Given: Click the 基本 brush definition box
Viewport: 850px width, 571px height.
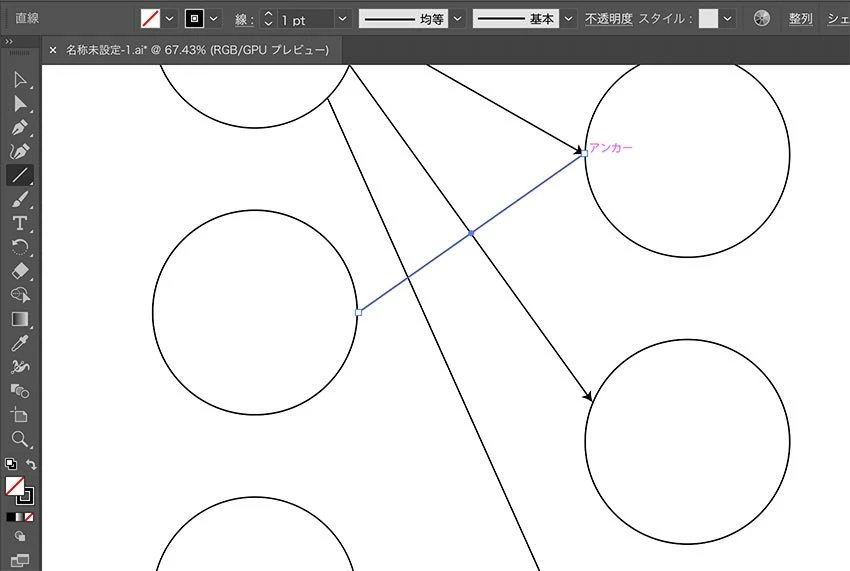Looking at the screenshot, I should 516,18.
